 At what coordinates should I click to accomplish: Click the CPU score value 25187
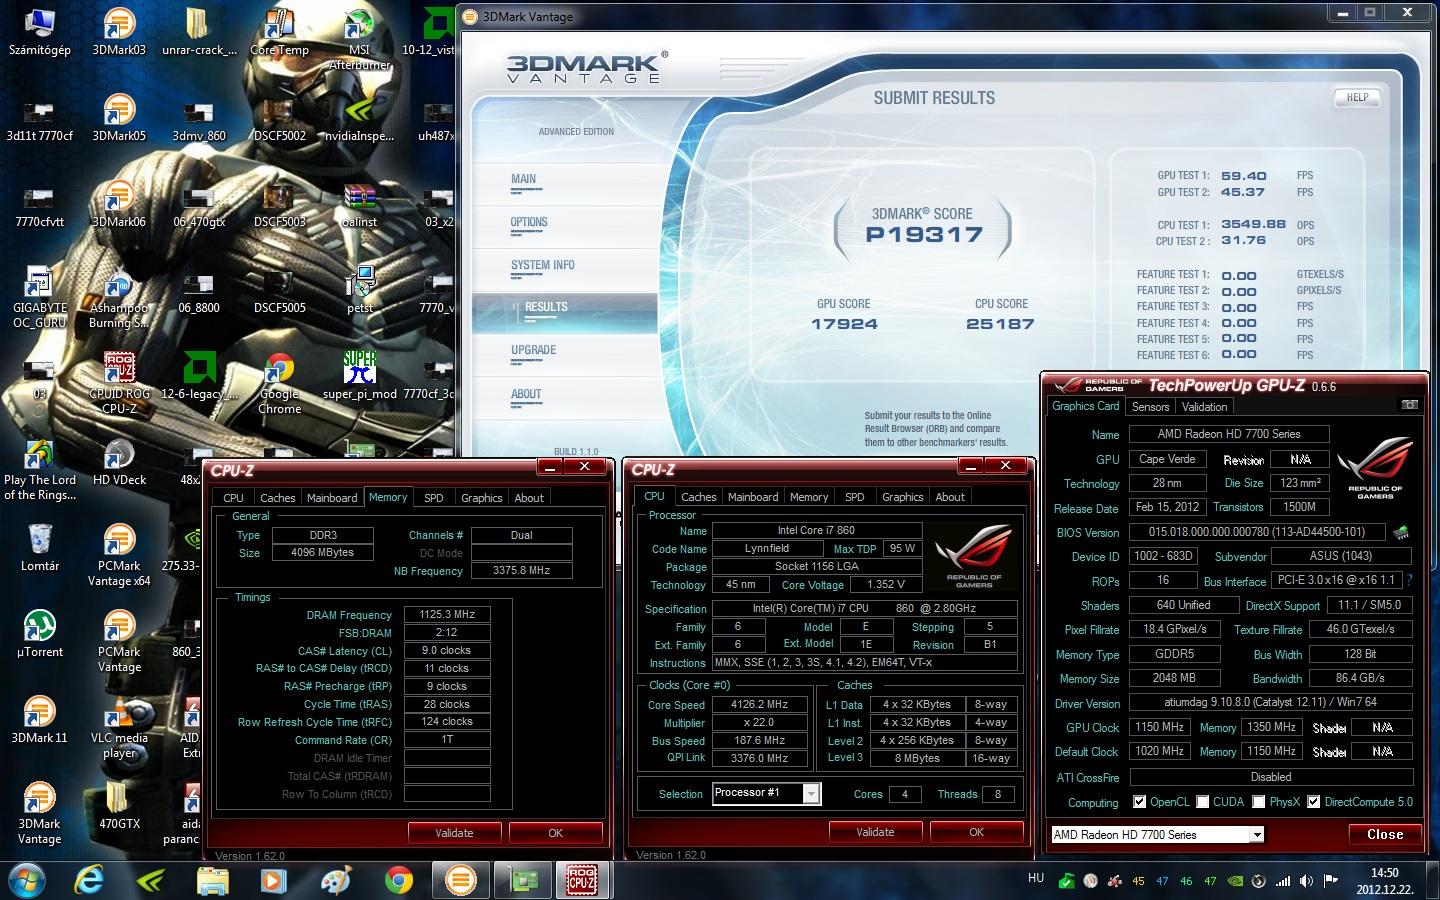coord(1000,324)
